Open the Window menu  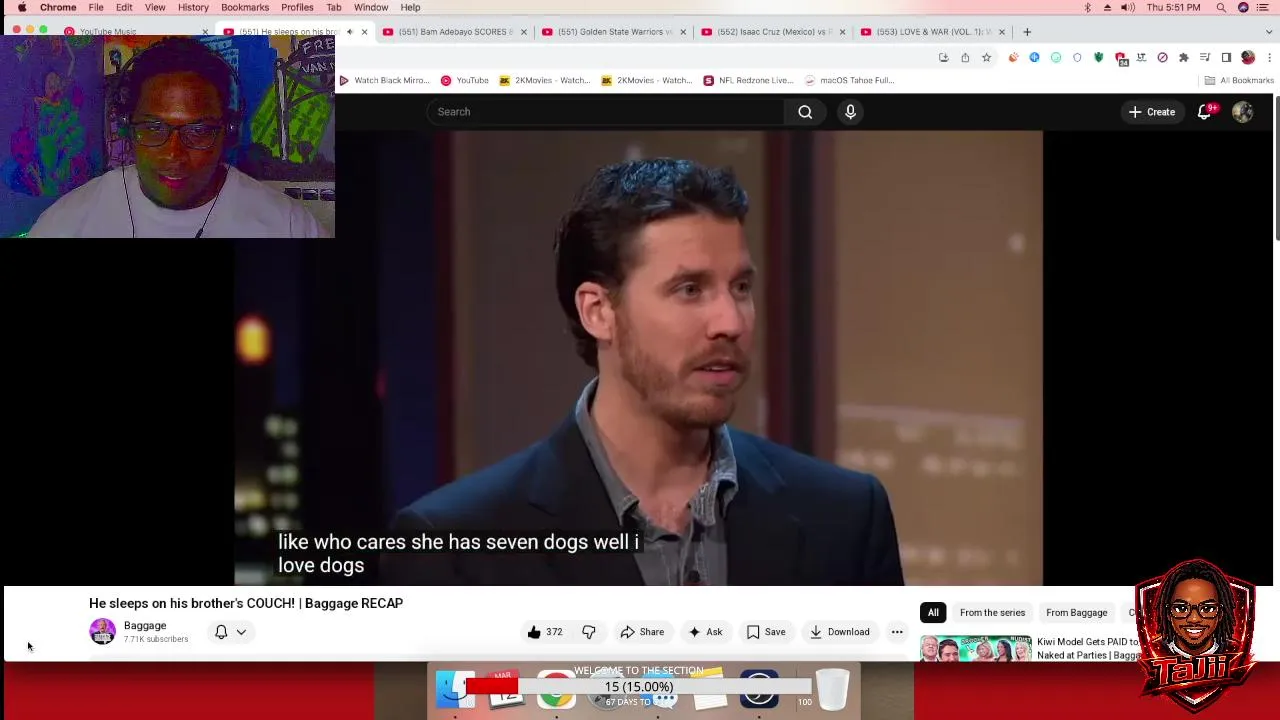coord(371,7)
